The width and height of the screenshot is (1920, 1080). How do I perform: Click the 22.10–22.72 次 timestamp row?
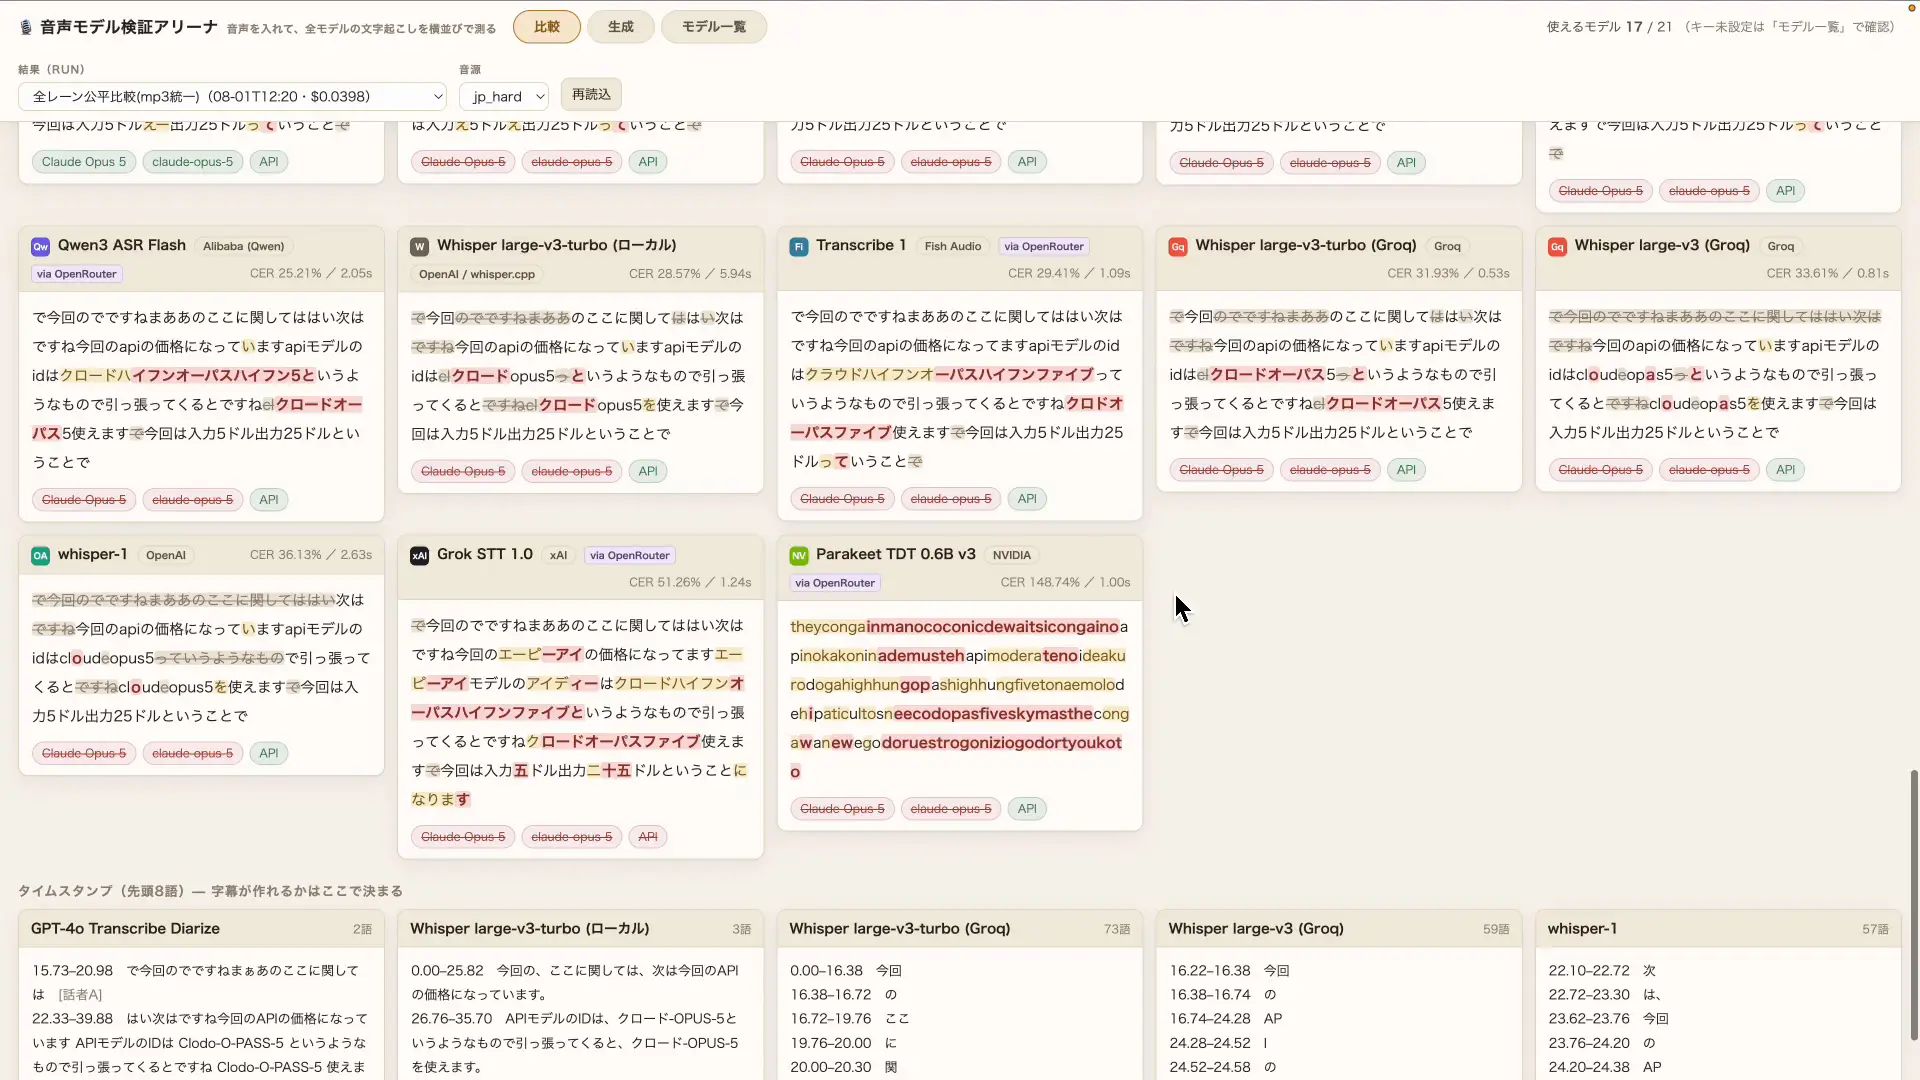(x=1602, y=971)
